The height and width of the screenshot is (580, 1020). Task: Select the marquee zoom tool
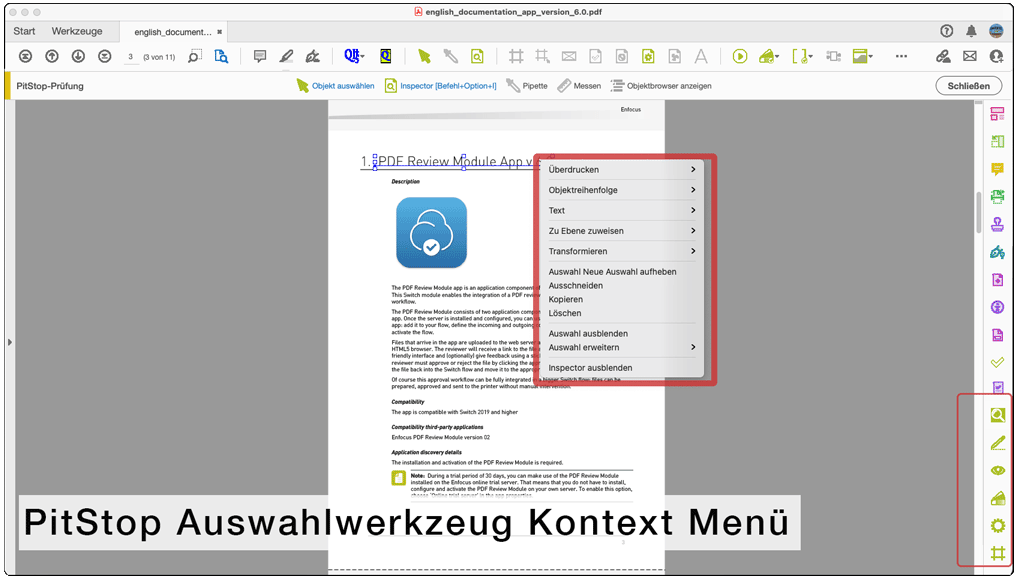tap(195, 57)
